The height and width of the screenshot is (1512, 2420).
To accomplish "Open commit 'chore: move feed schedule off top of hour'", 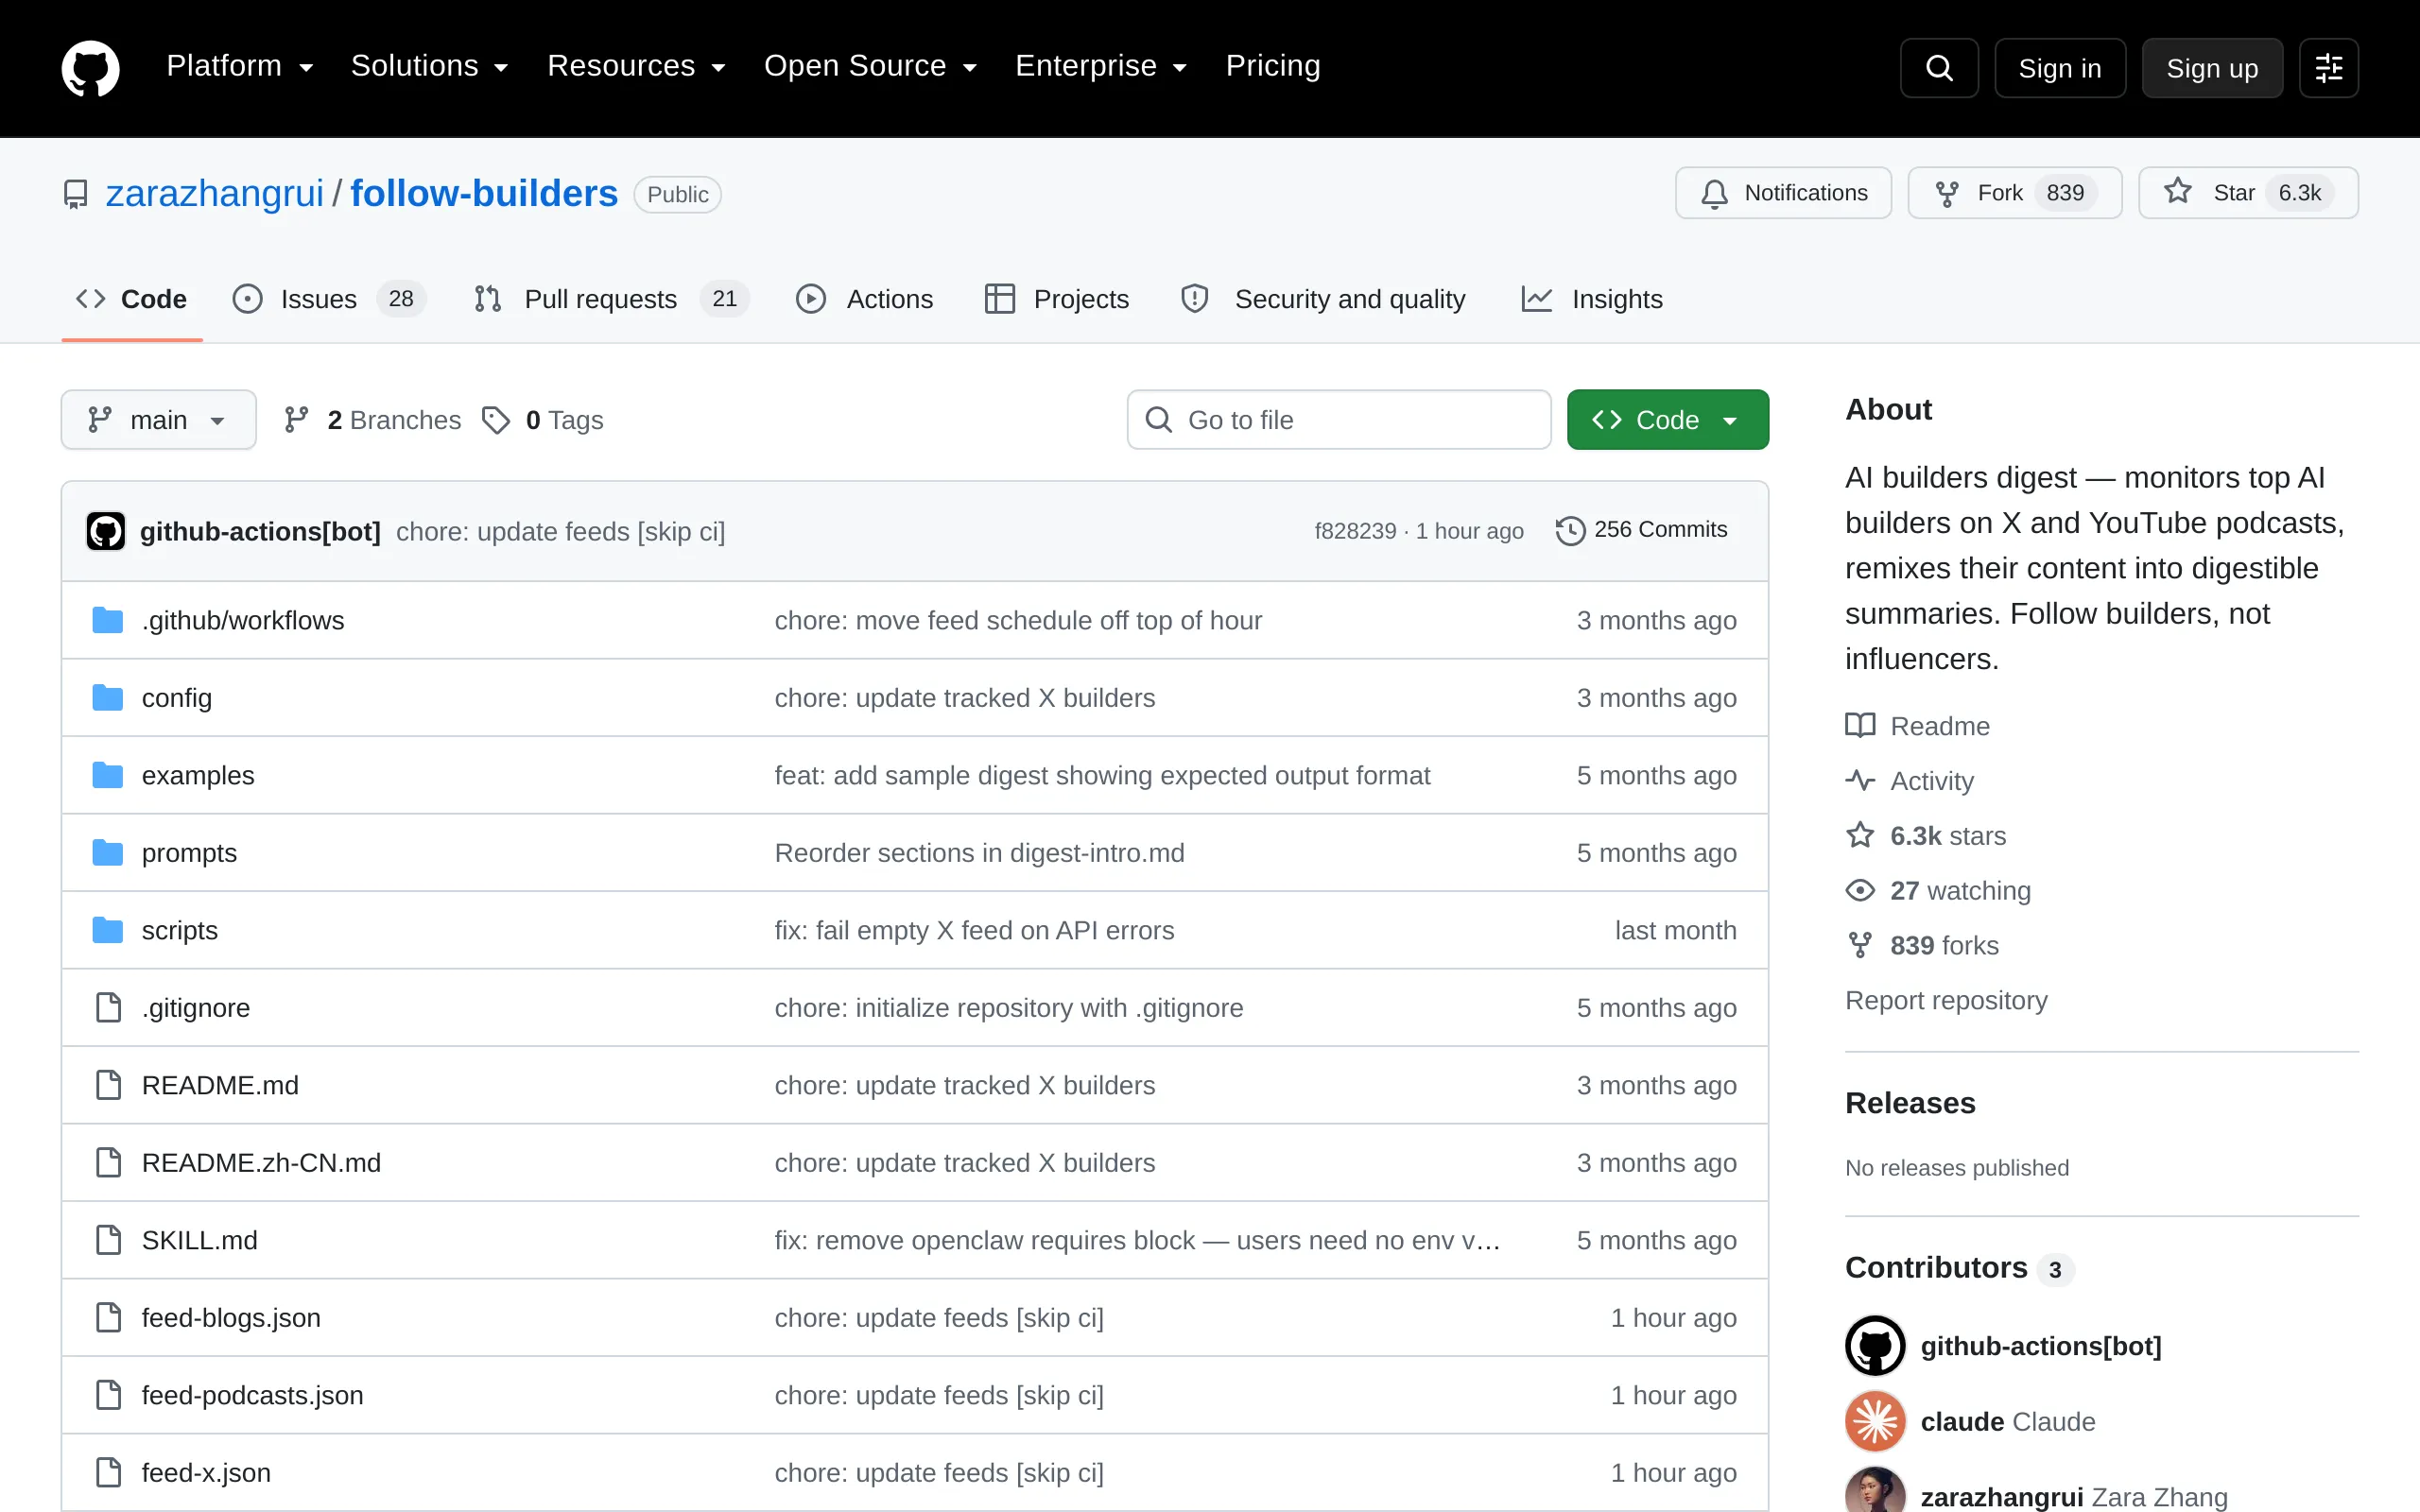I will tap(1018, 620).
